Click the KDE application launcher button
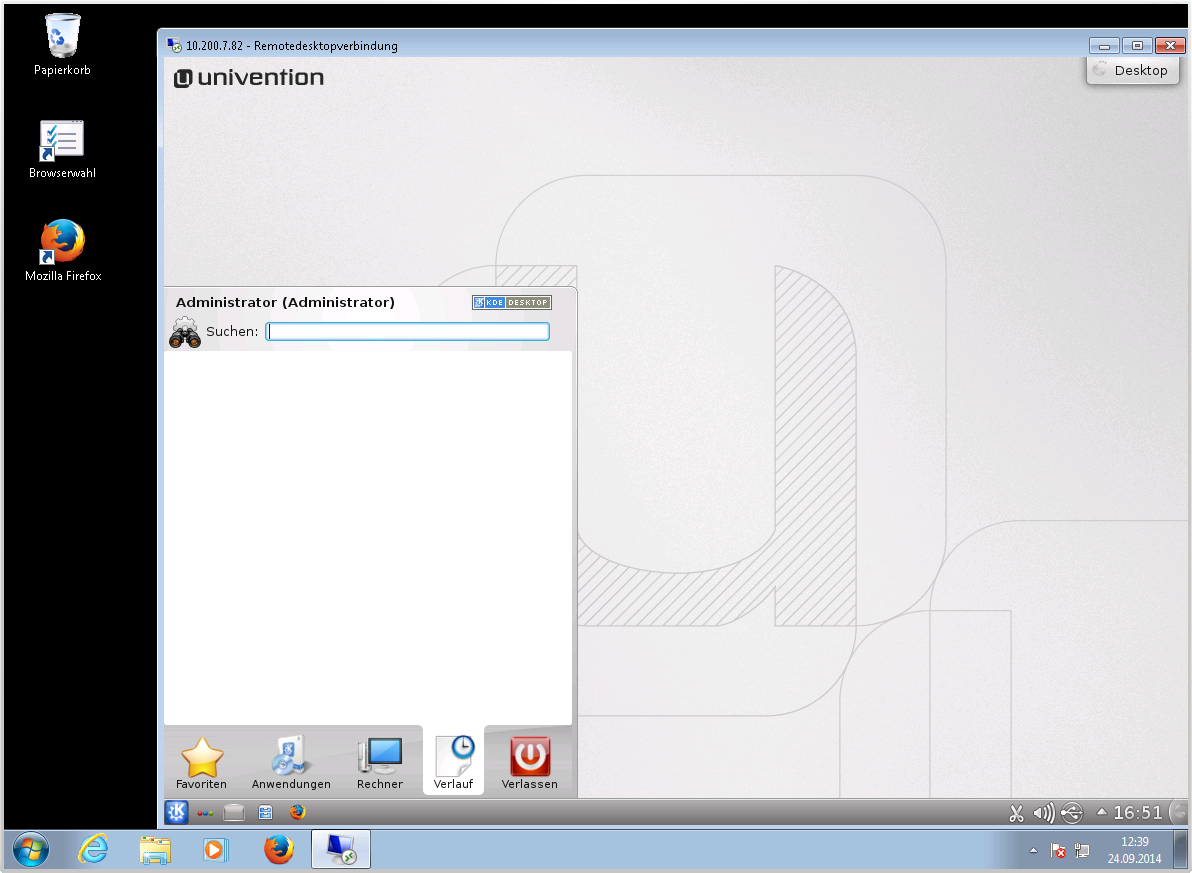 pos(176,812)
